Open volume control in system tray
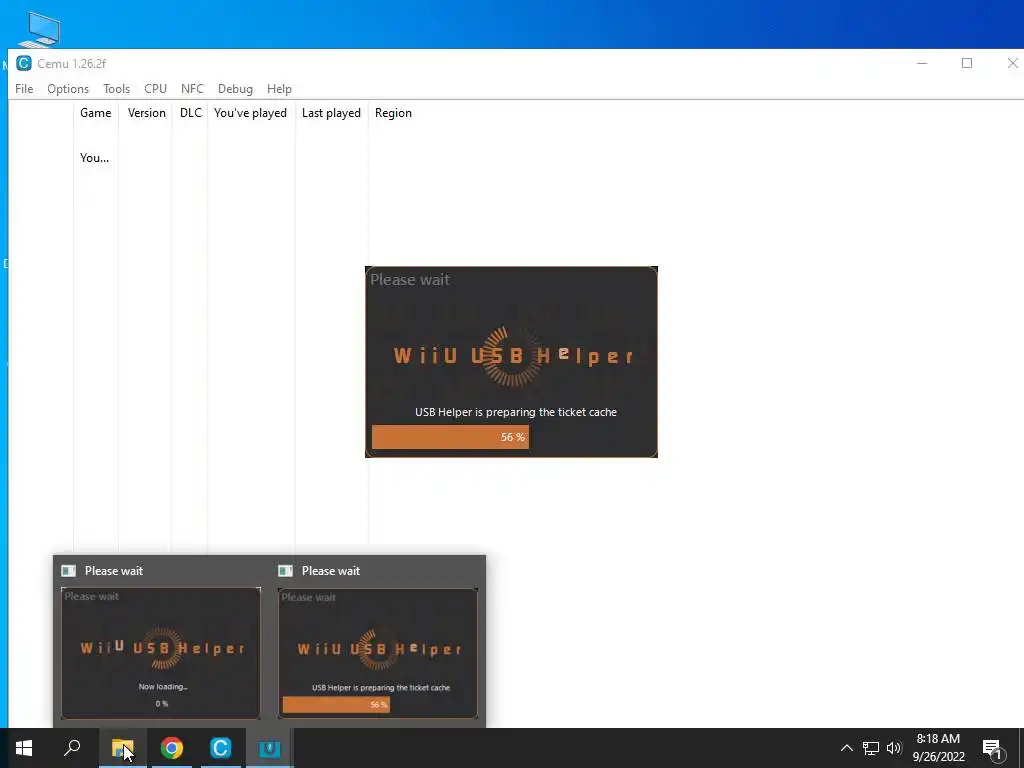Viewport: 1024px width, 768px height. pos(894,748)
